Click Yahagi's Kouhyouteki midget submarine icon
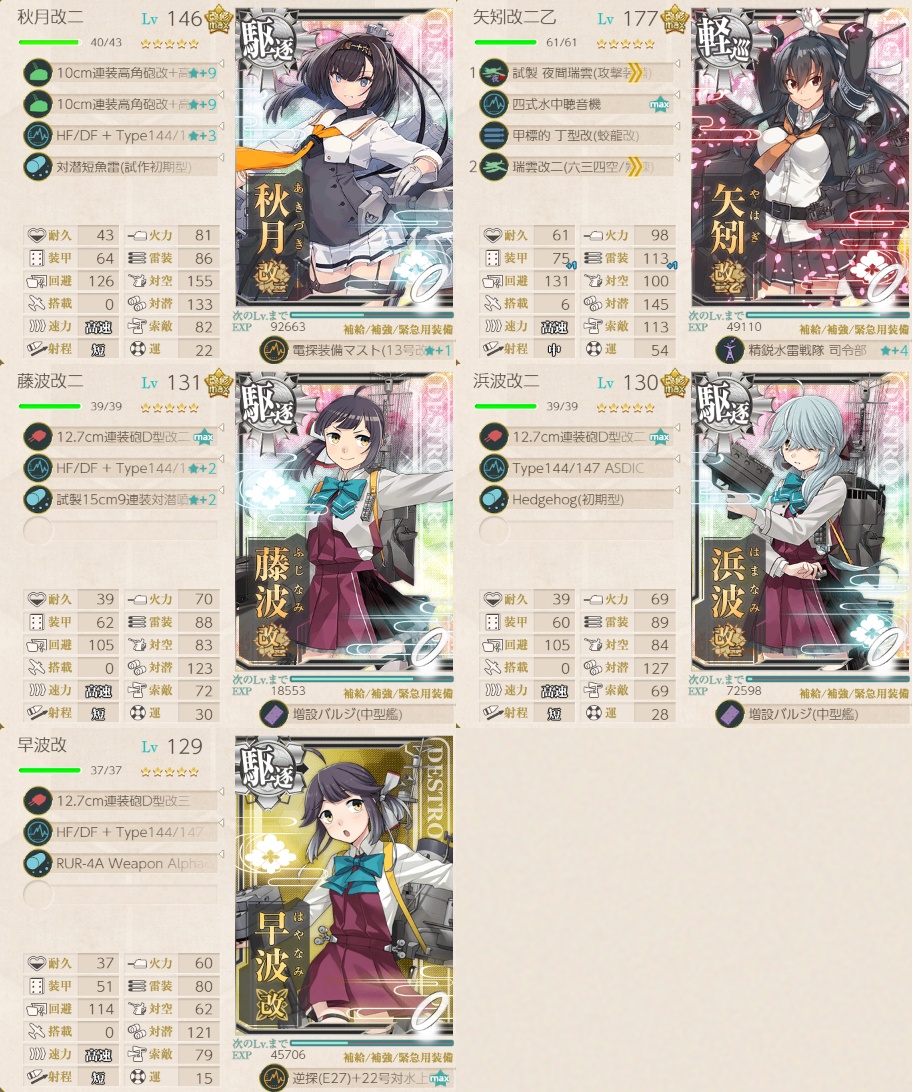 pyautogui.click(x=494, y=135)
